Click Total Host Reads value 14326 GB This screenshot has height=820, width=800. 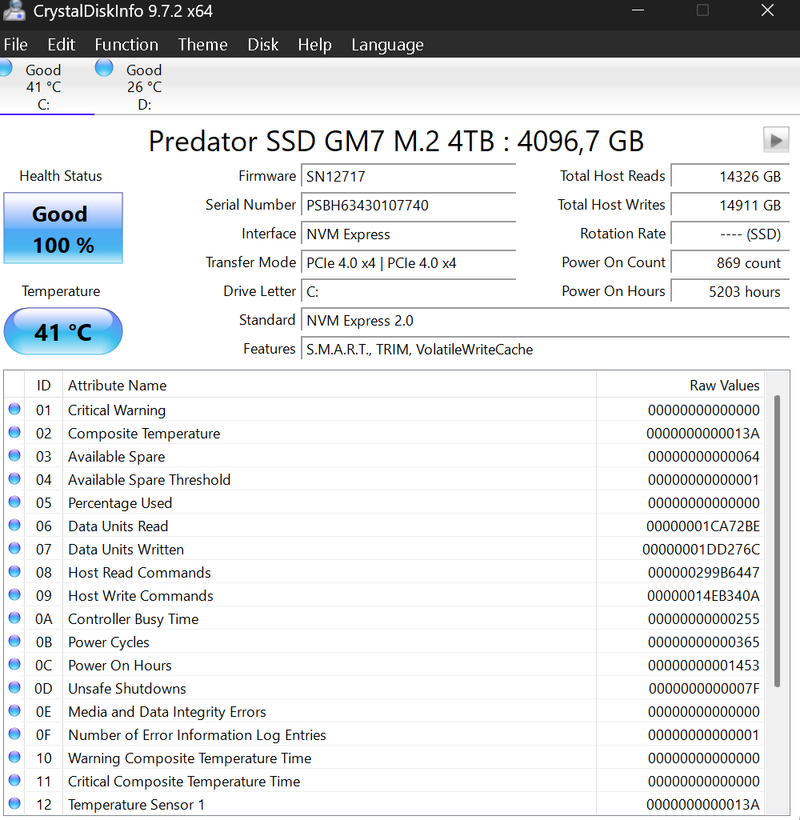pos(730,176)
